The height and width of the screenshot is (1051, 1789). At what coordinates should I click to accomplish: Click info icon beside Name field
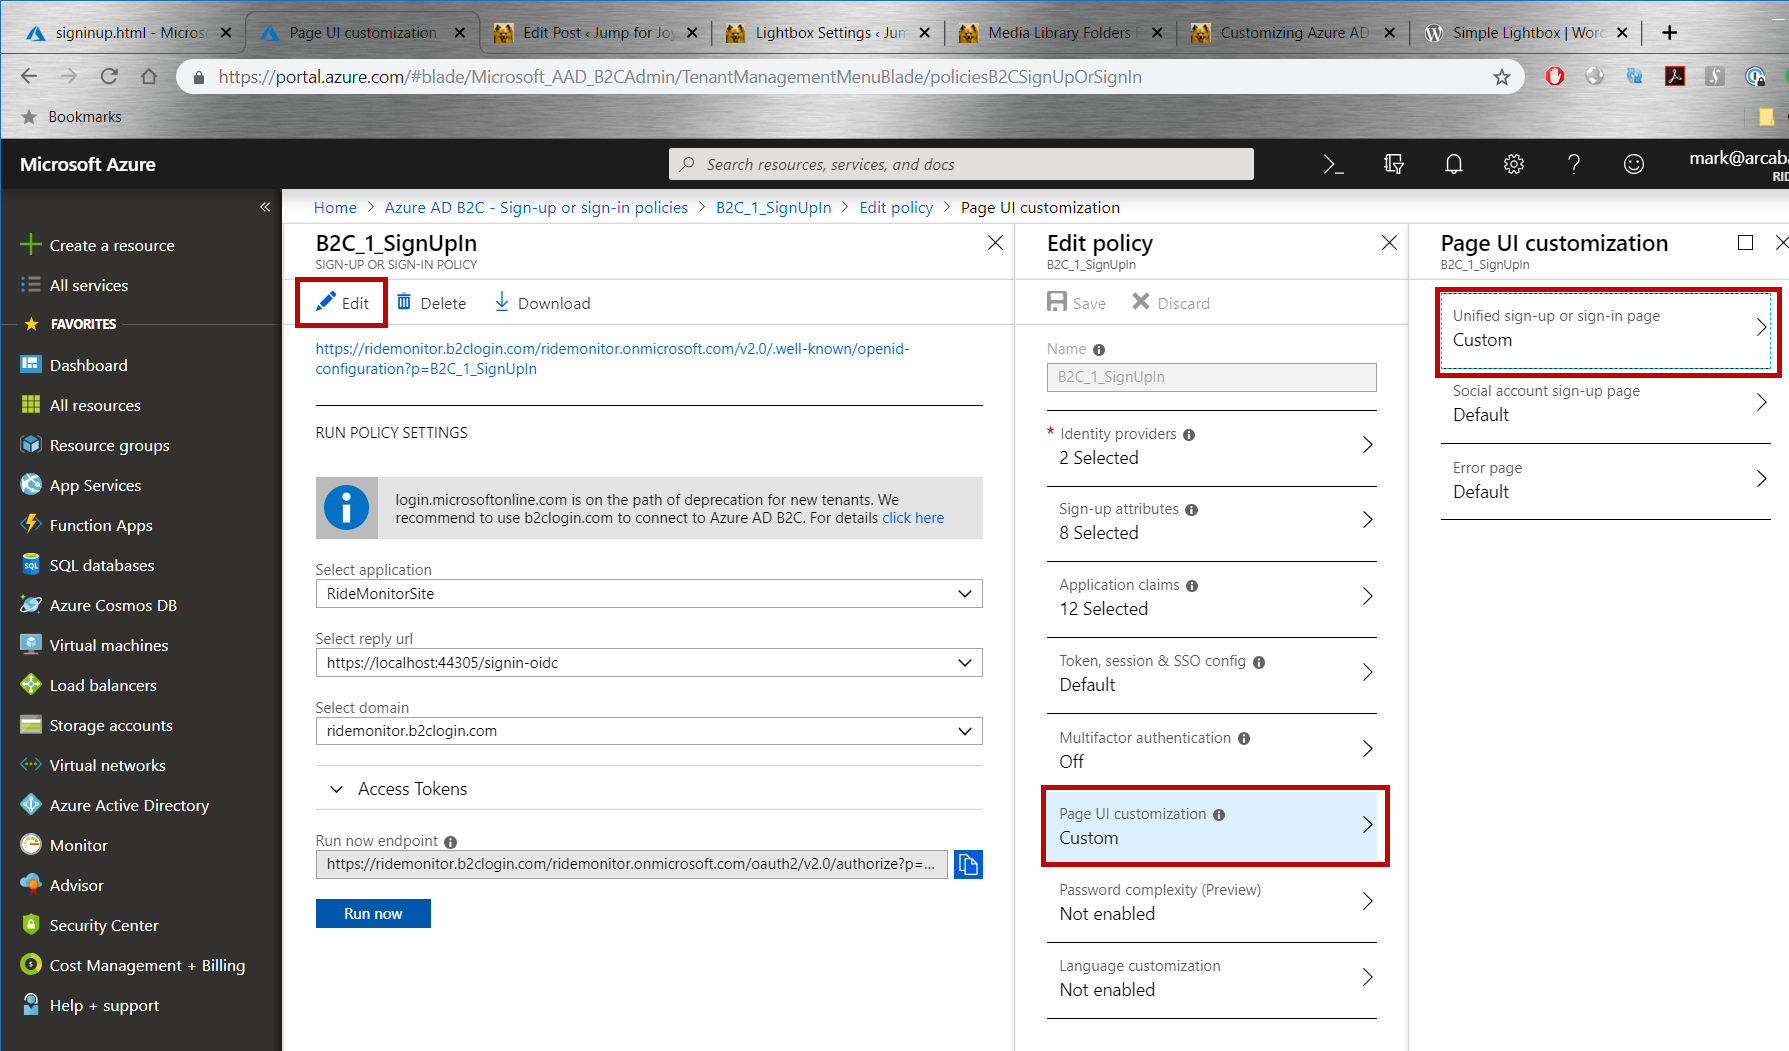(x=1099, y=350)
